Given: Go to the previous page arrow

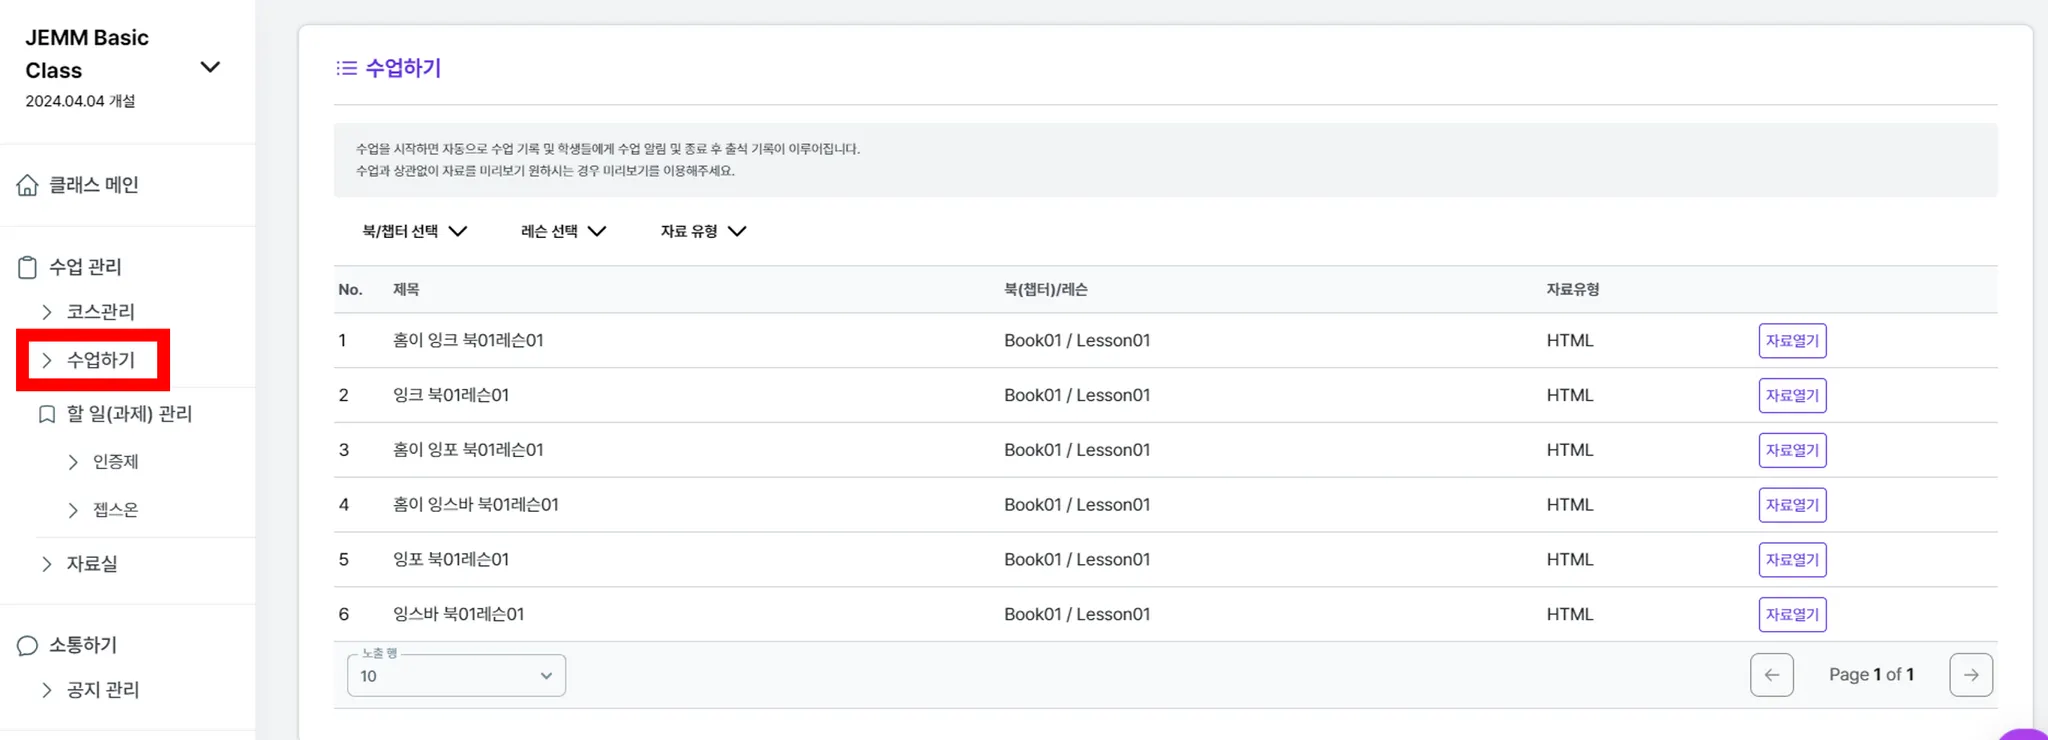Looking at the screenshot, I should point(1771,675).
